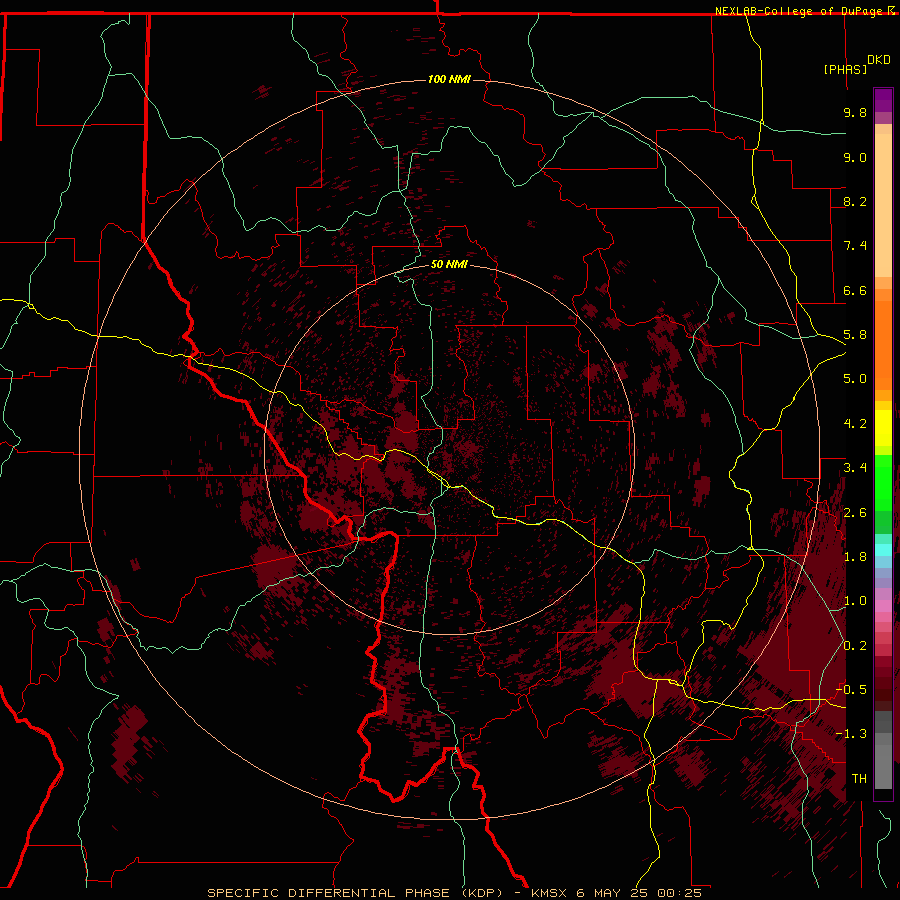
Task: Click the 0.2 legend value
Action: click(855, 646)
